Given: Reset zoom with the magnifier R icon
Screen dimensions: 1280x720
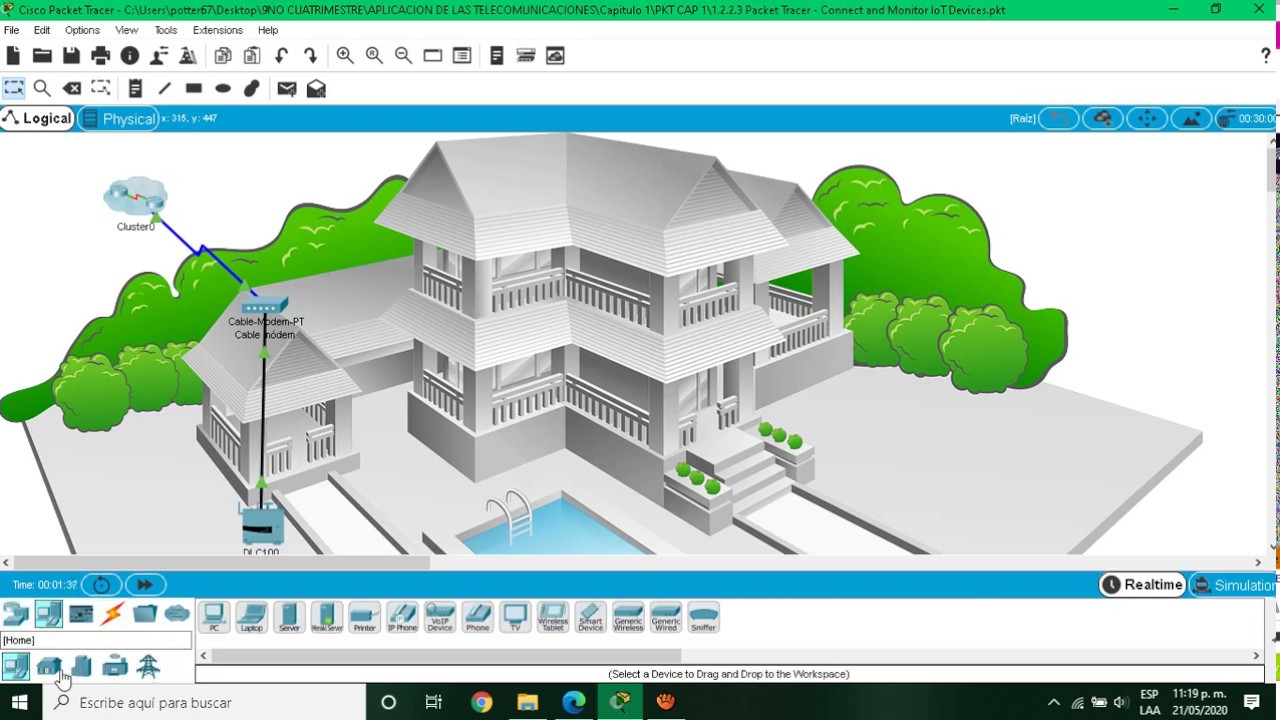Looking at the screenshot, I should pos(374,56).
